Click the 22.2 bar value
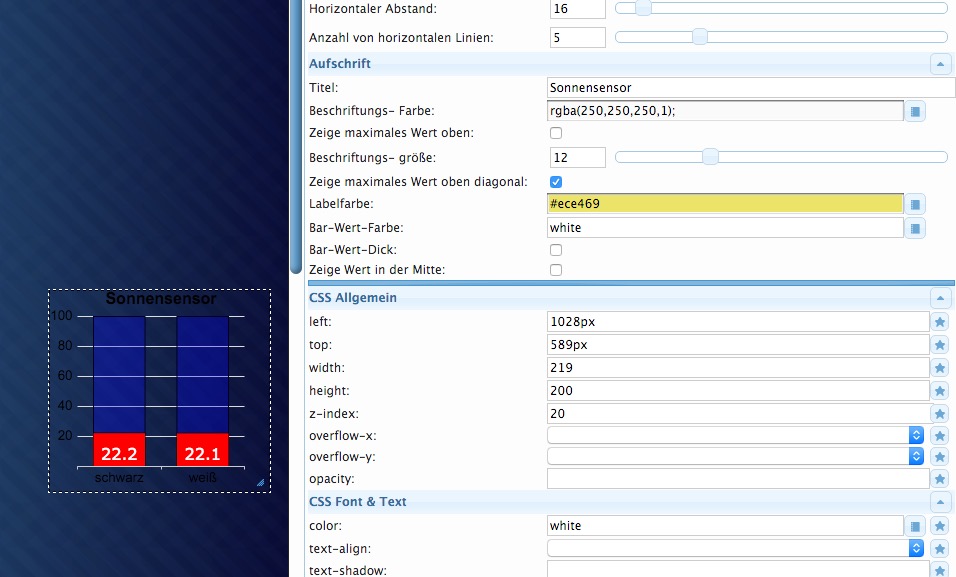The width and height of the screenshot is (956, 577). point(119,454)
